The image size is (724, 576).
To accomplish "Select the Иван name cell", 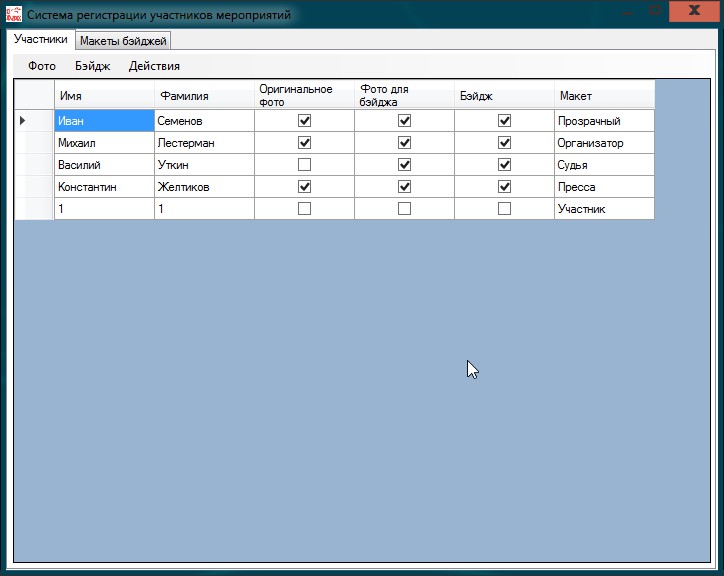I will click(104, 121).
